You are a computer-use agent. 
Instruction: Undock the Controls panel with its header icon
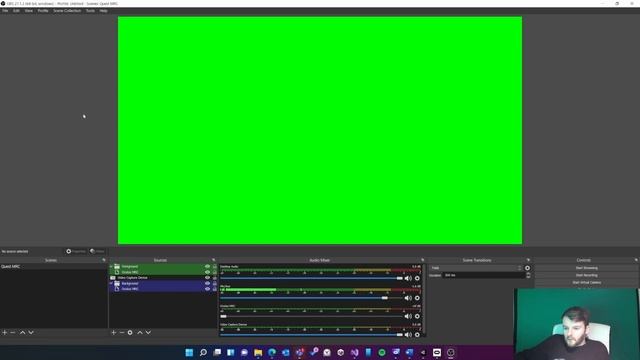coord(636,260)
